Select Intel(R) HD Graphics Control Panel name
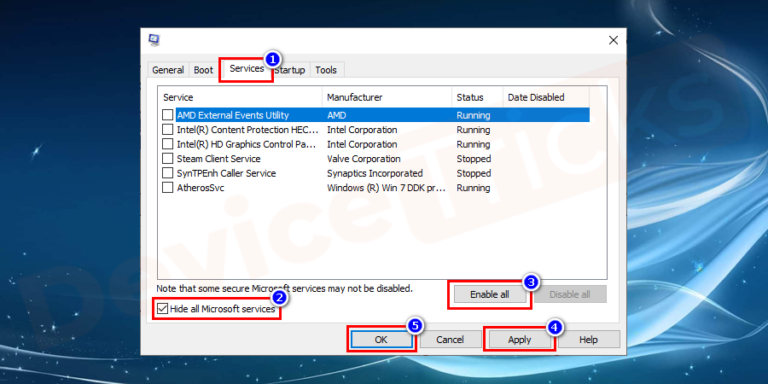Image resolution: width=768 pixels, height=384 pixels. click(x=247, y=144)
